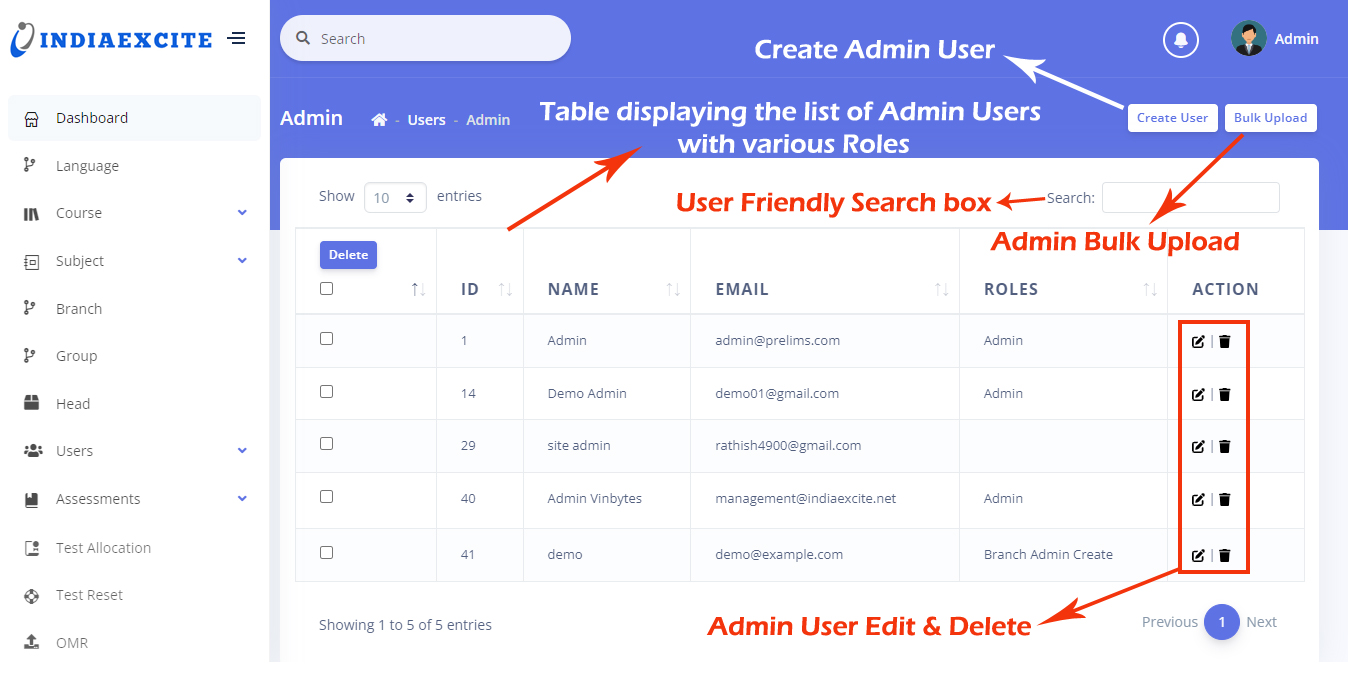This screenshot has width=1348, height=674.
Task: Click trash icon for site admin row
Action: point(1225,446)
